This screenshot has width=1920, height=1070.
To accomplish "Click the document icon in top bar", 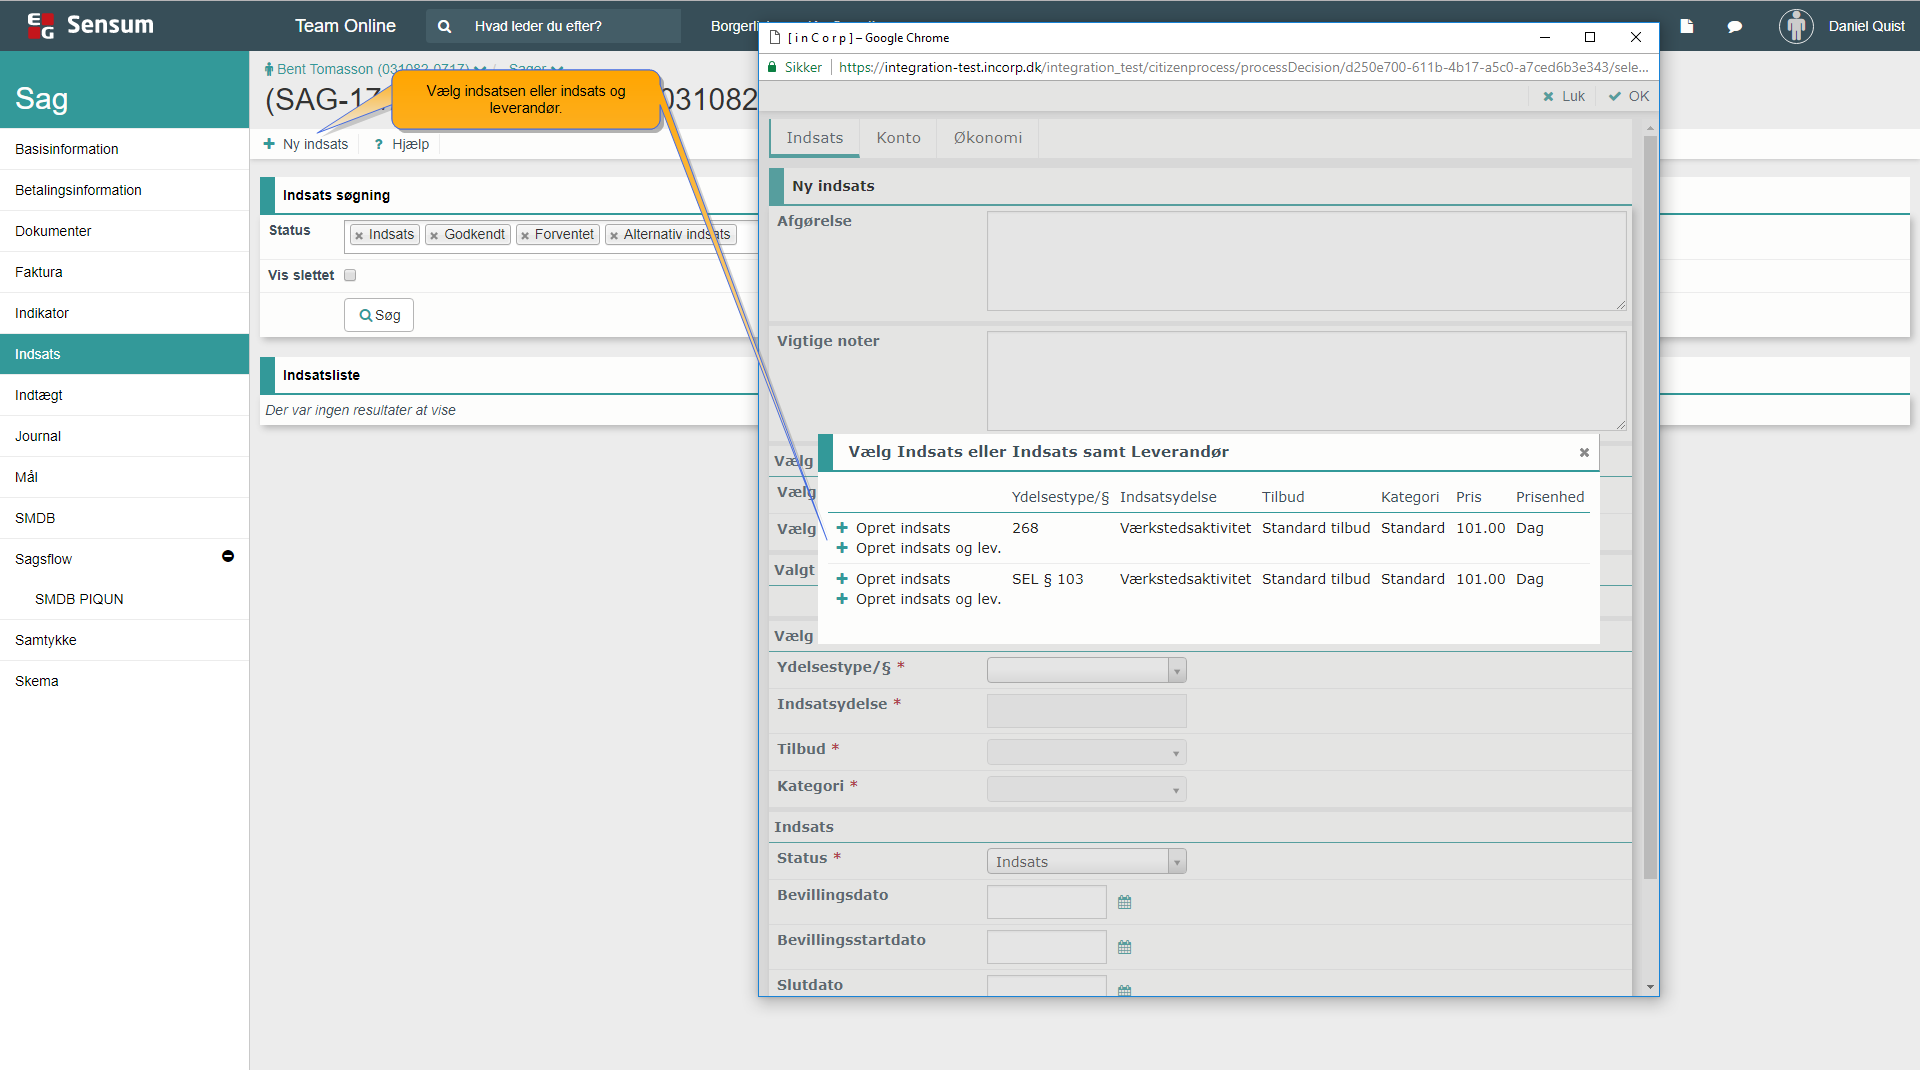I will point(1687,26).
